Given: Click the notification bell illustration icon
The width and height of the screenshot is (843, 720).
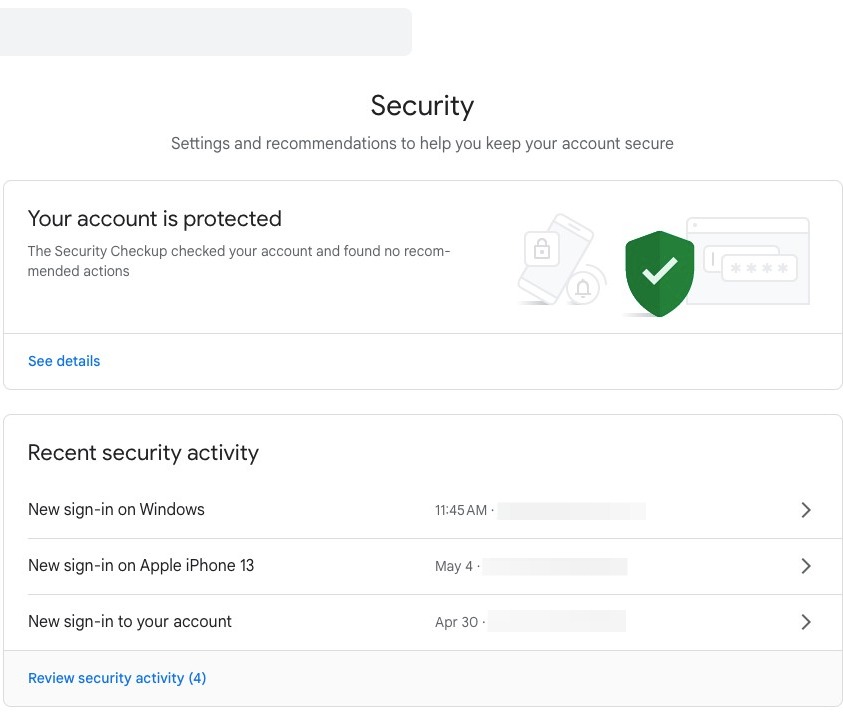Looking at the screenshot, I should click(584, 289).
